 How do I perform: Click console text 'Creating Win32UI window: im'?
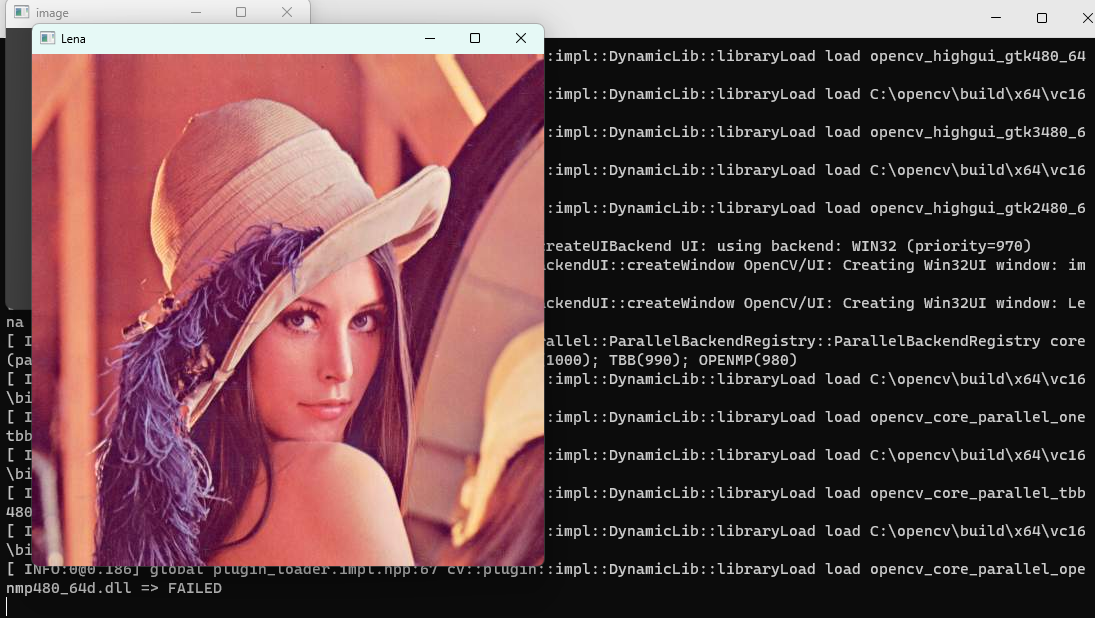pos(964,265)
